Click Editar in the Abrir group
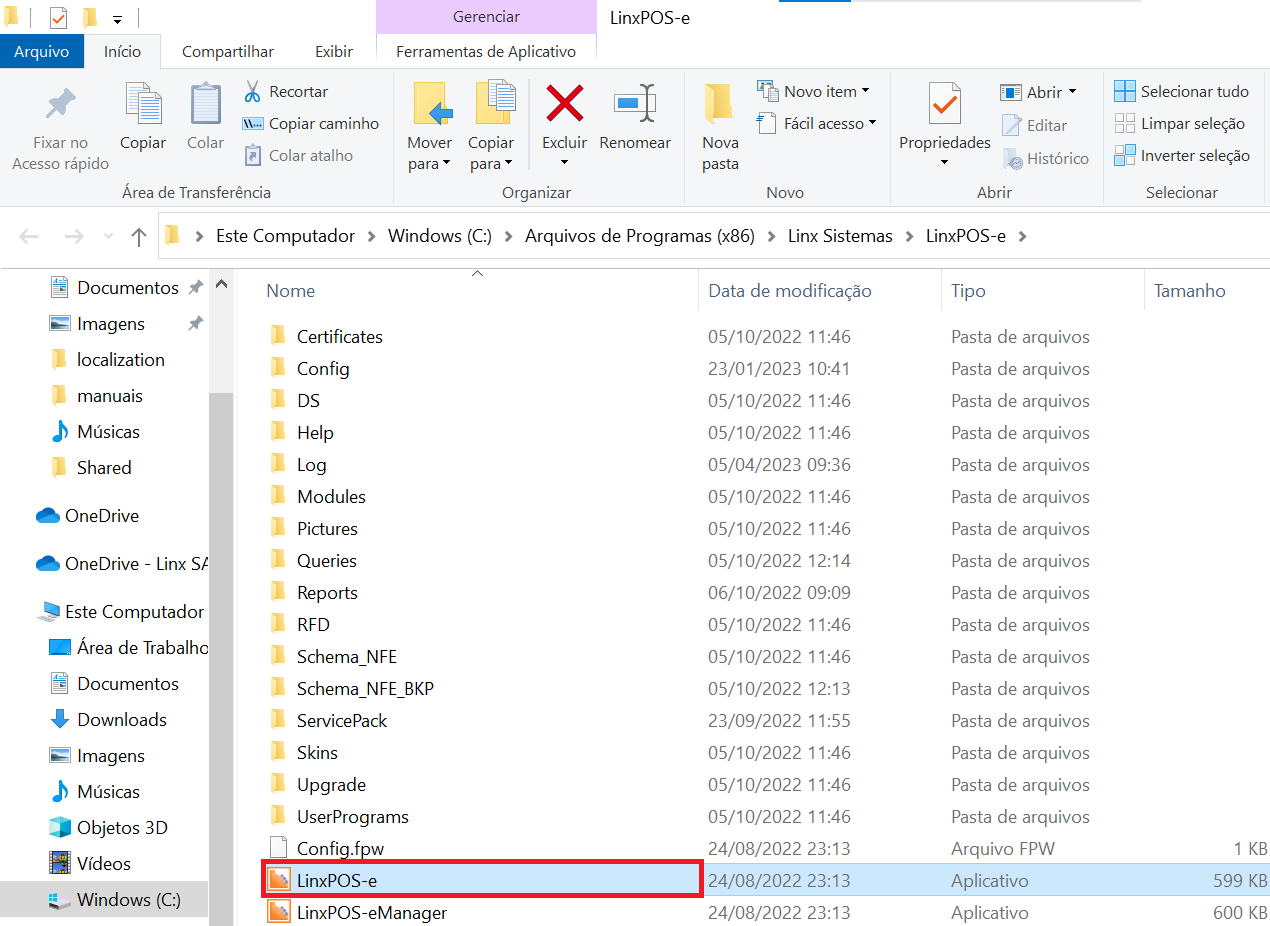 pos(1034,125)
